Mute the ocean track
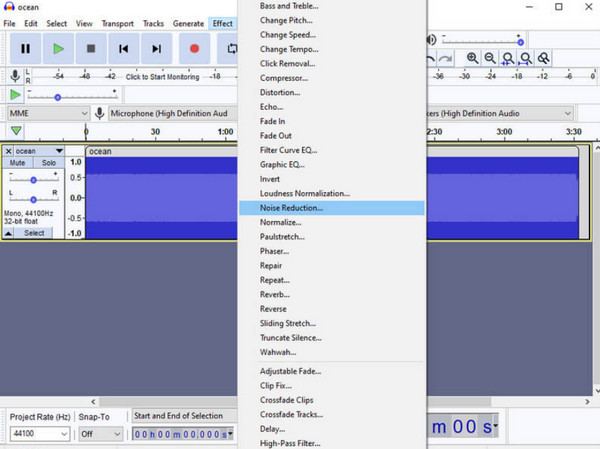 click(x=18, y=162)
